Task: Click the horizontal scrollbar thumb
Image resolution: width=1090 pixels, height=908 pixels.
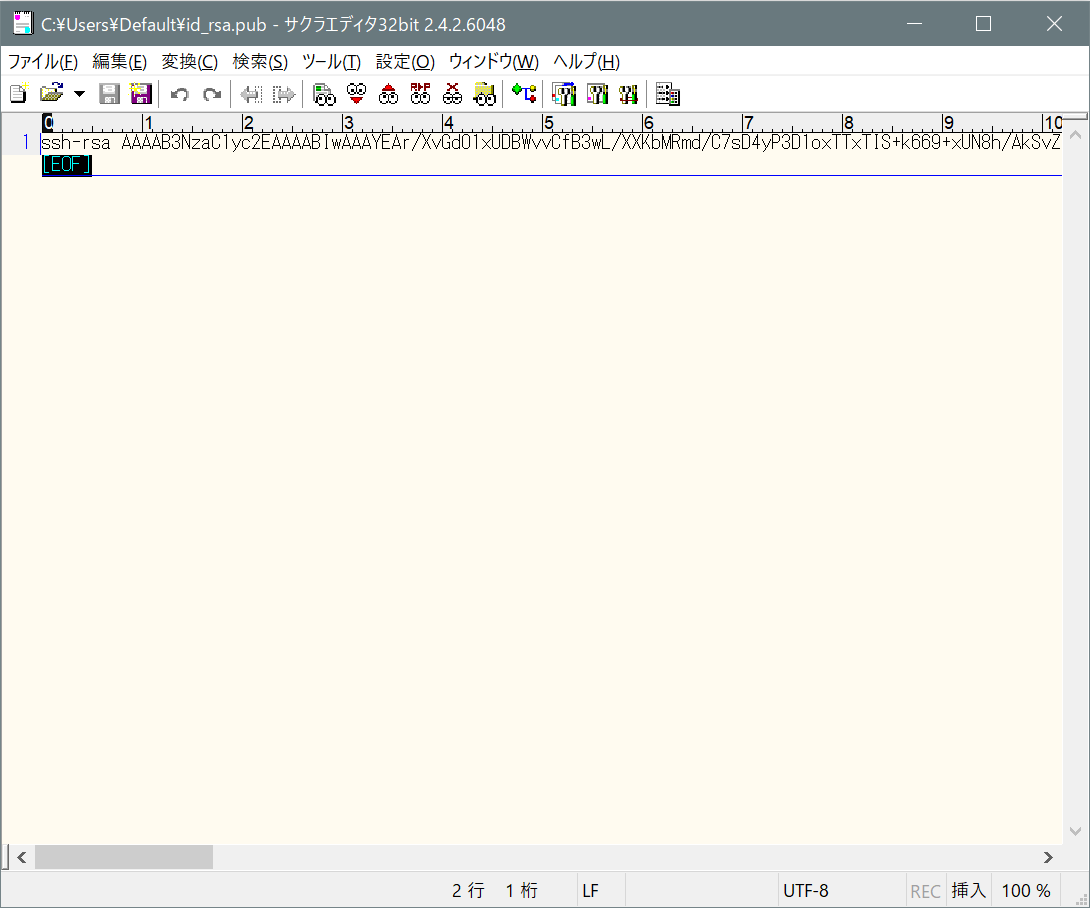Action: coord(124,857)
